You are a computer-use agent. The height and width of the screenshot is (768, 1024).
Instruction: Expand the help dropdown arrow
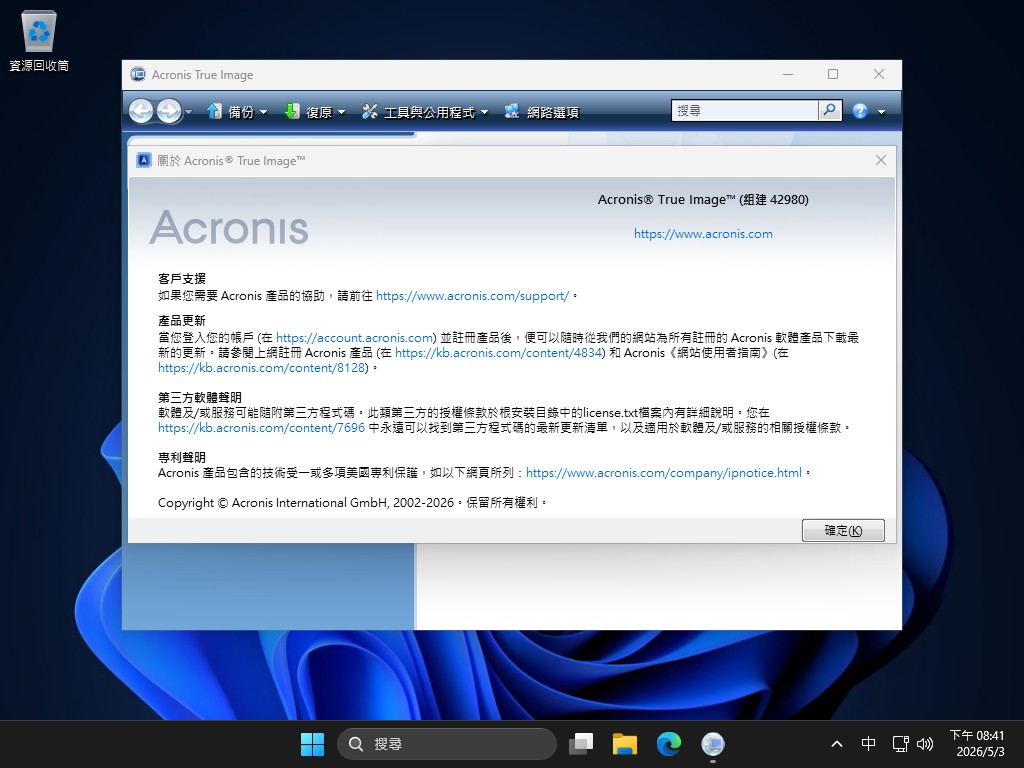pyautogui.click(x=882, y=112)
